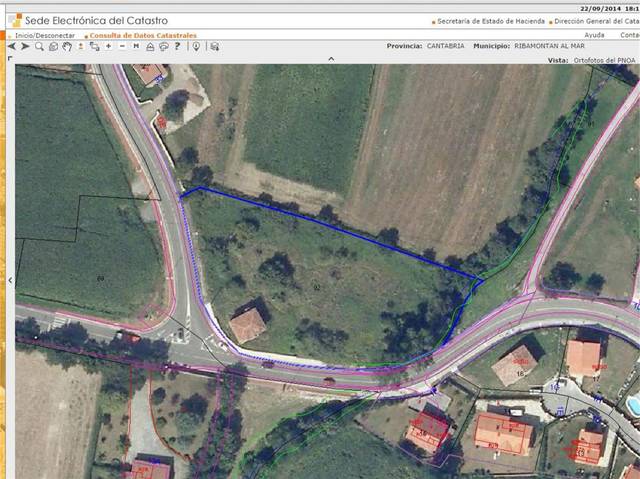
Task: Click the back arrow navigation icon
Action: pos(11,46)
